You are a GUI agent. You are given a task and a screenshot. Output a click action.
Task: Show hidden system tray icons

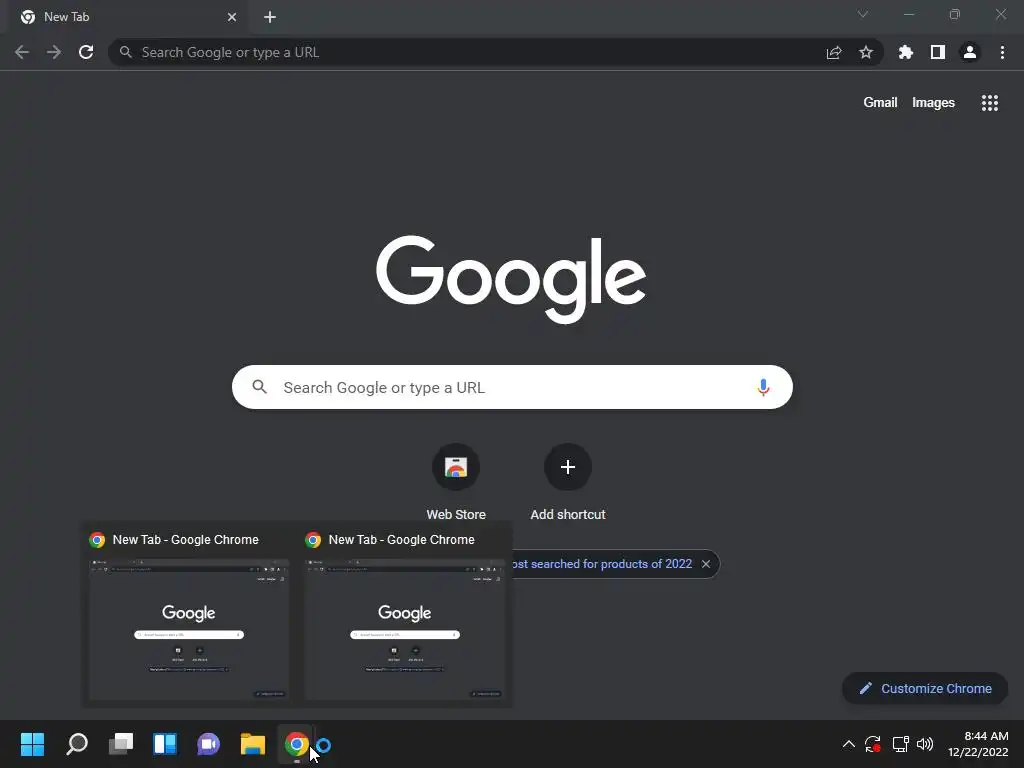848,744
